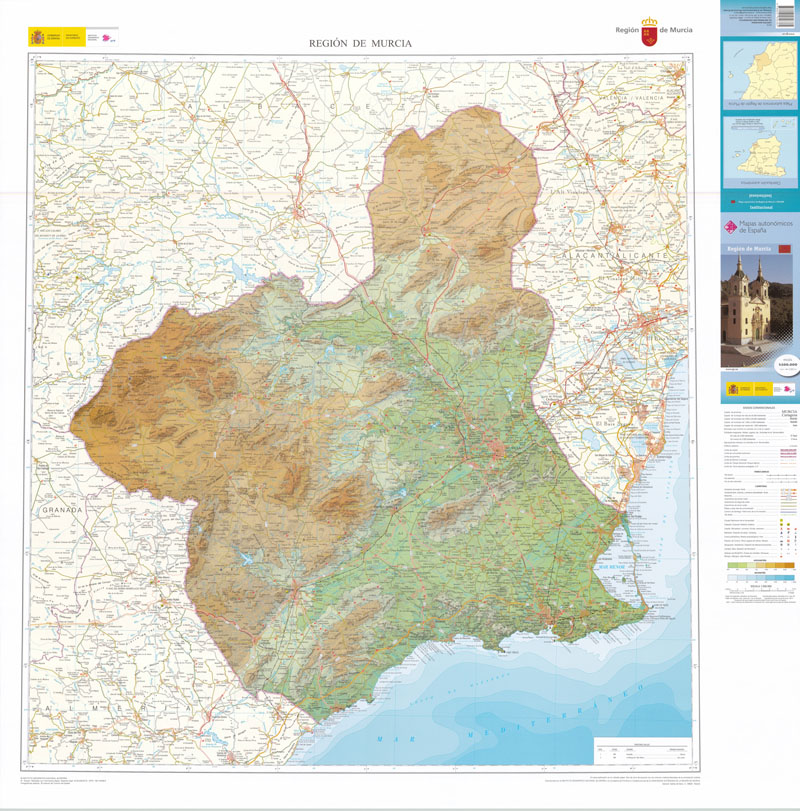Click the white table box over the sea
The image size is (800, 811).
(643, 750)
